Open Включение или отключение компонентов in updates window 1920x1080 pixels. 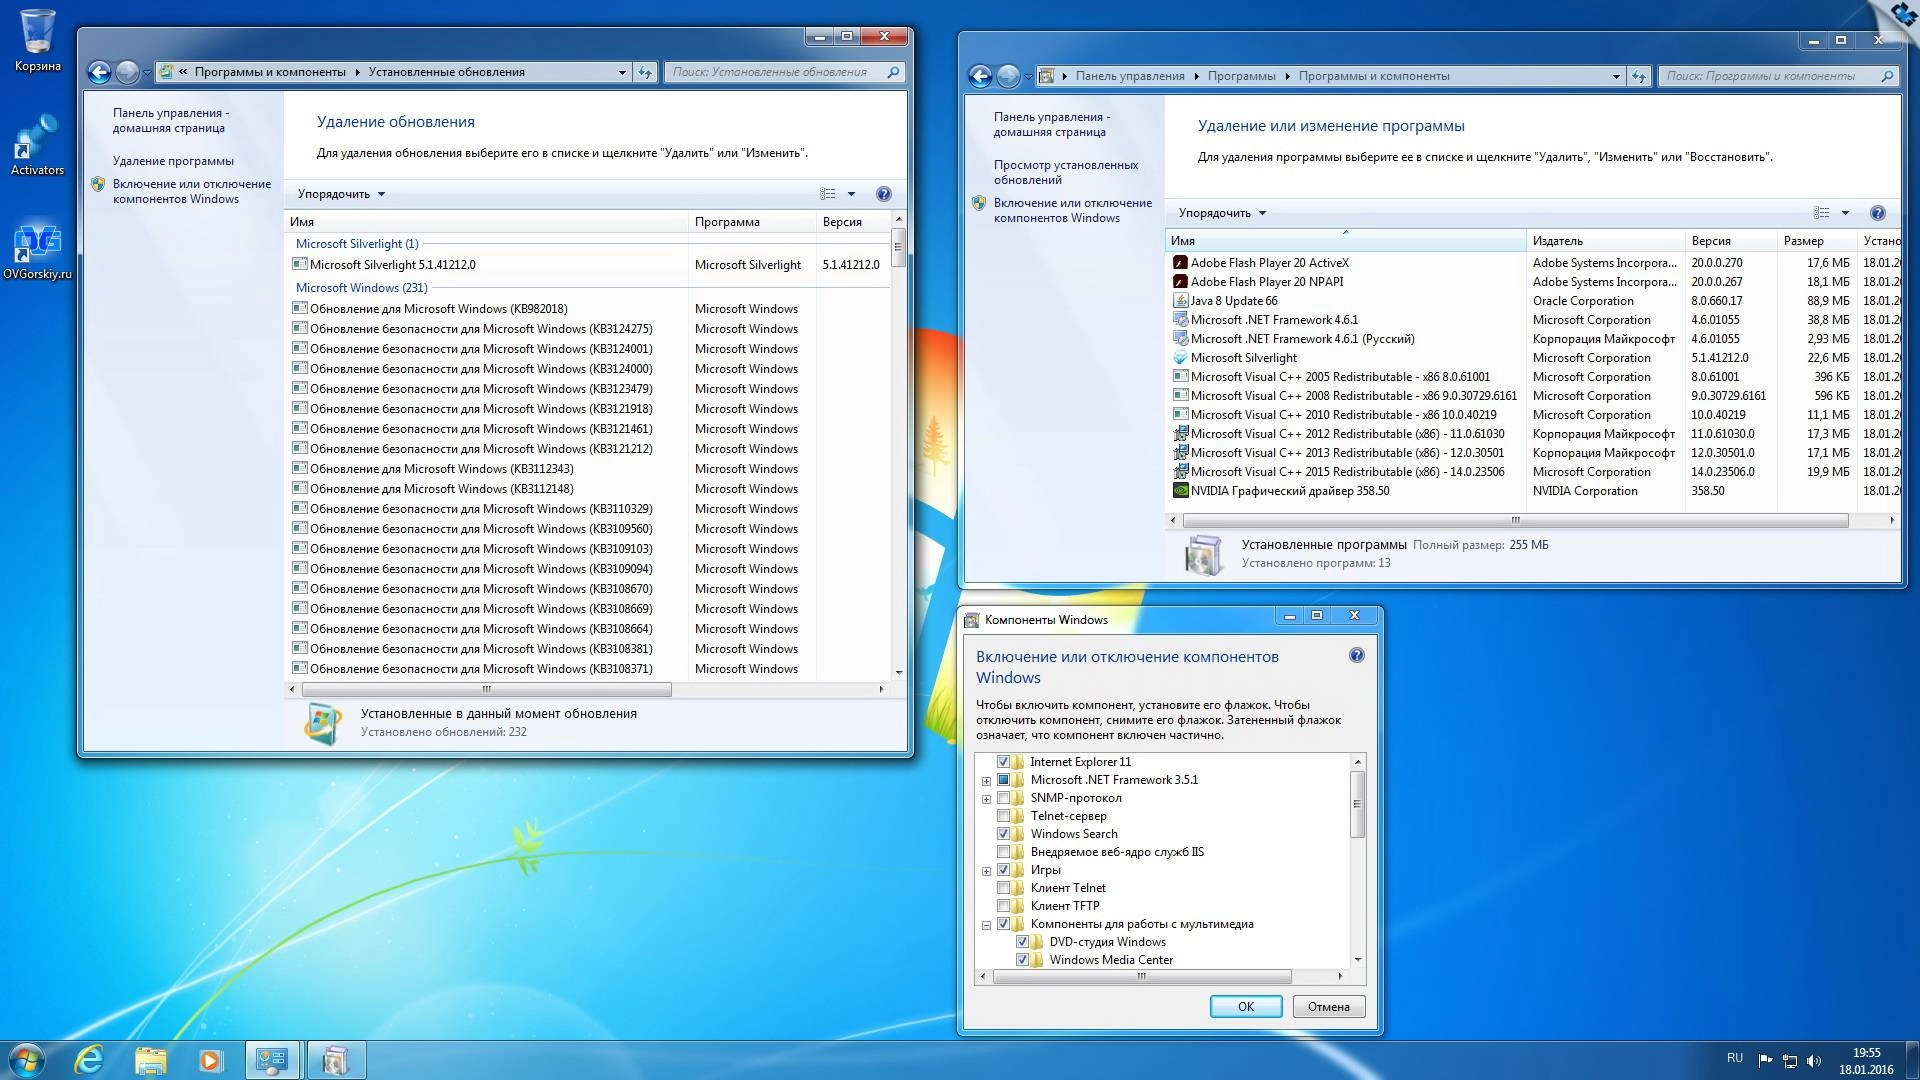191,191
